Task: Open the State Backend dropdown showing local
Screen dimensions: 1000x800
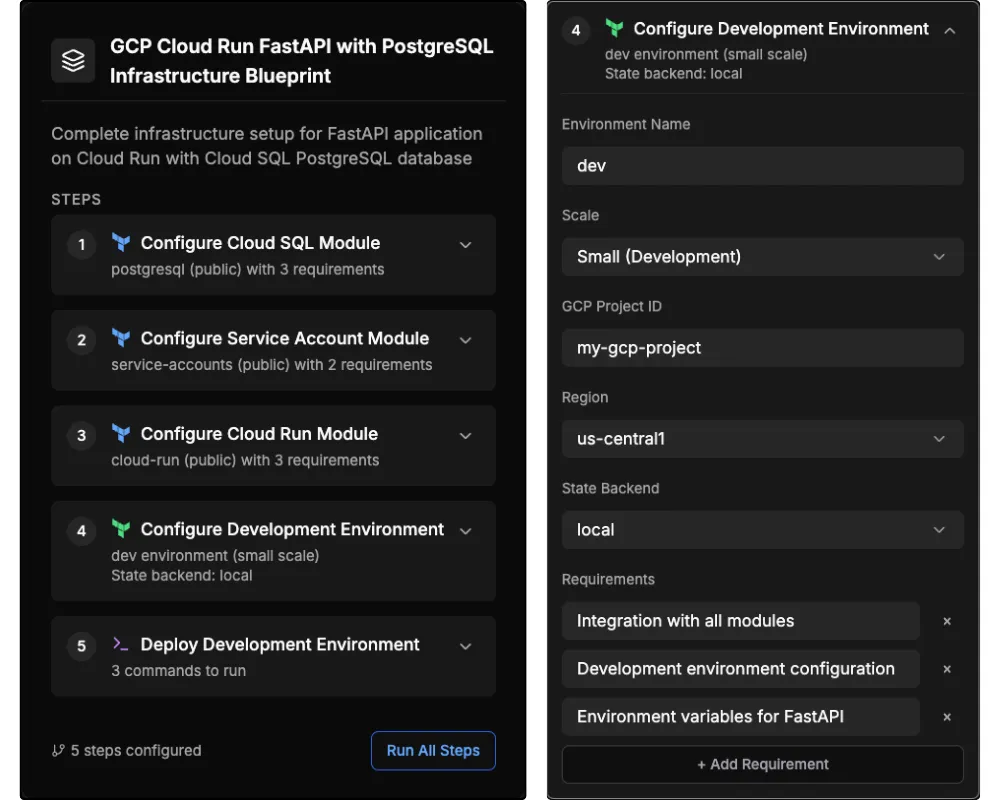Action: [x=762, y=530]
